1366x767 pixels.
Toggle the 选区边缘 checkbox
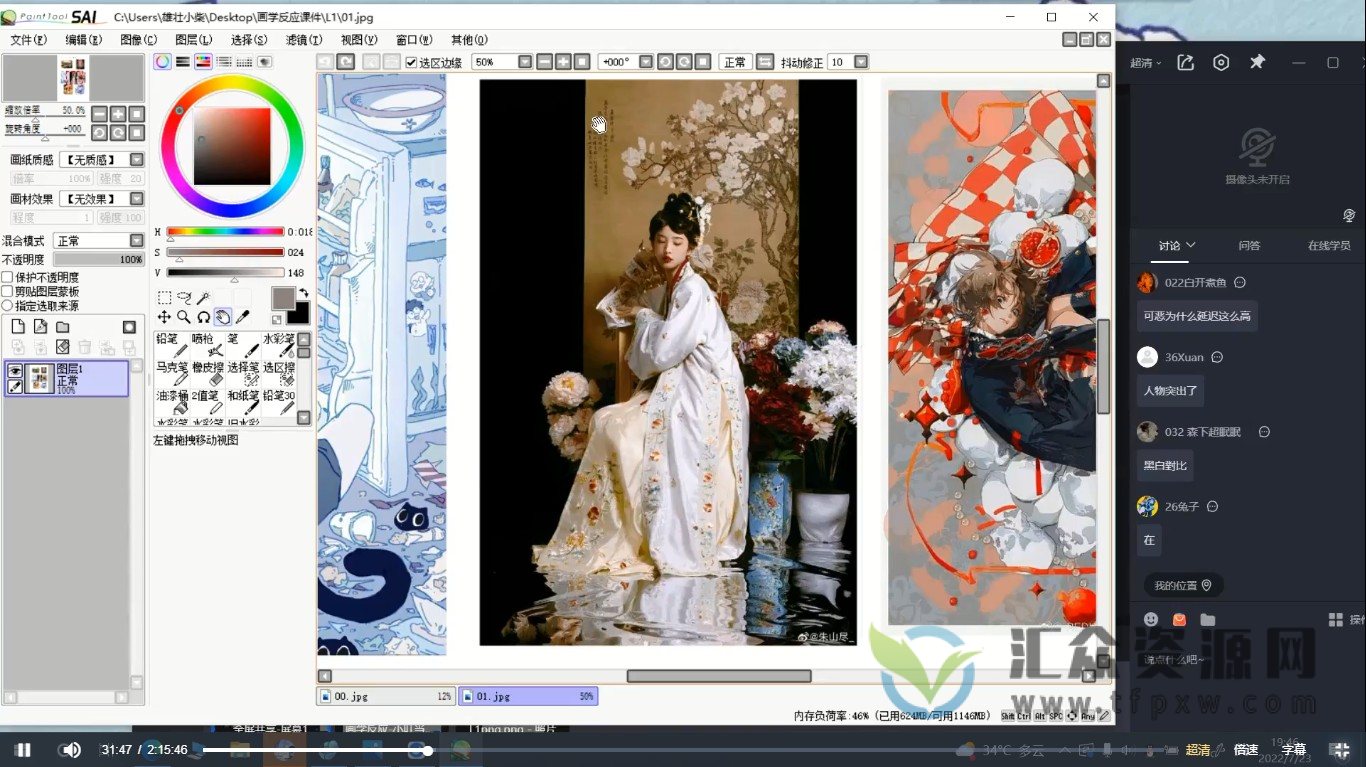tap(411, 62)
